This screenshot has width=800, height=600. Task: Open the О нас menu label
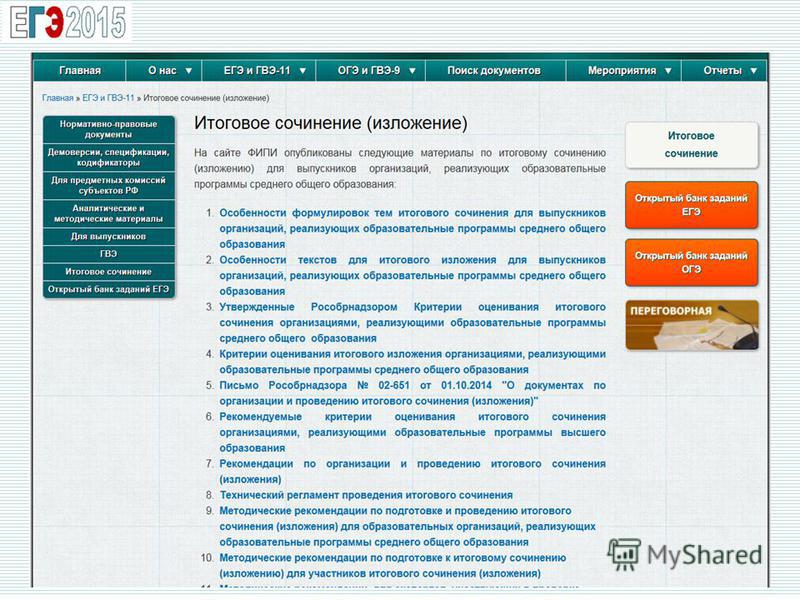click(x=162, y=70)
